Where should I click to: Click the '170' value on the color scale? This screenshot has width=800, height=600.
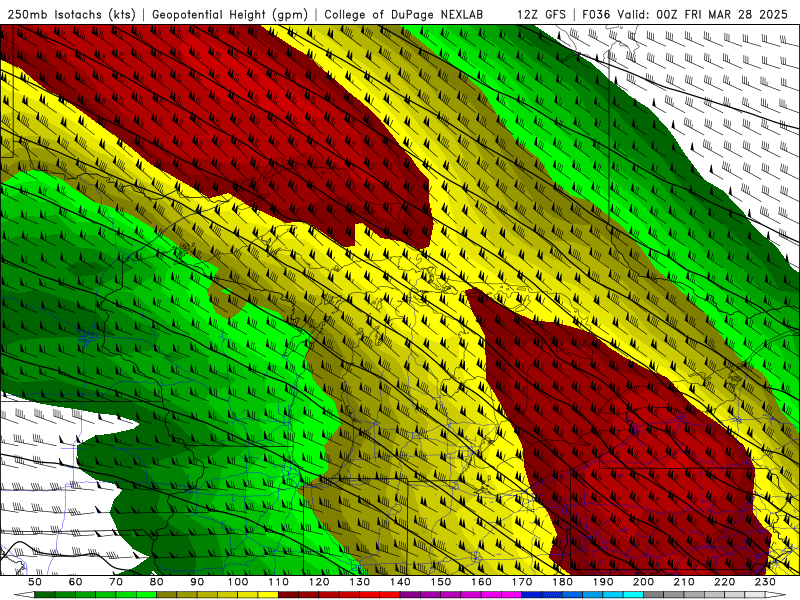(522, 582)
